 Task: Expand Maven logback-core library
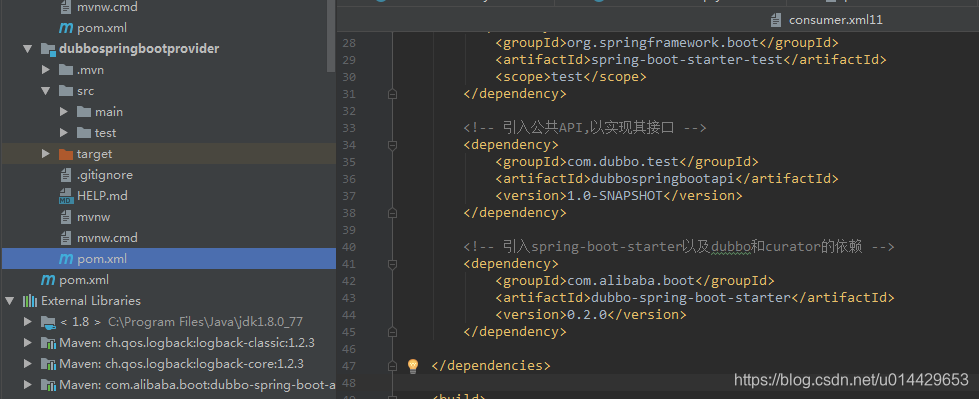pyautogui.click(x=27, y=363)
